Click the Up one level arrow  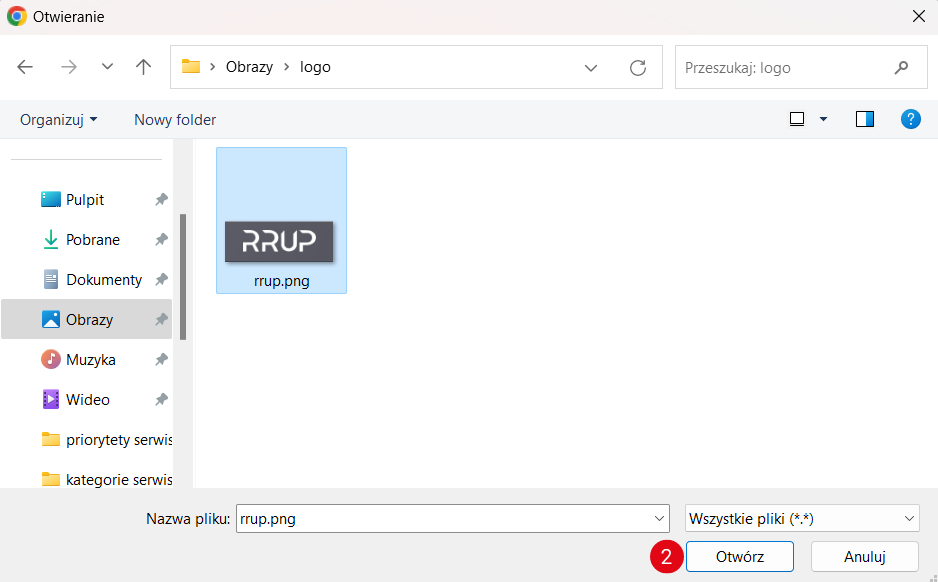(144, 67)
